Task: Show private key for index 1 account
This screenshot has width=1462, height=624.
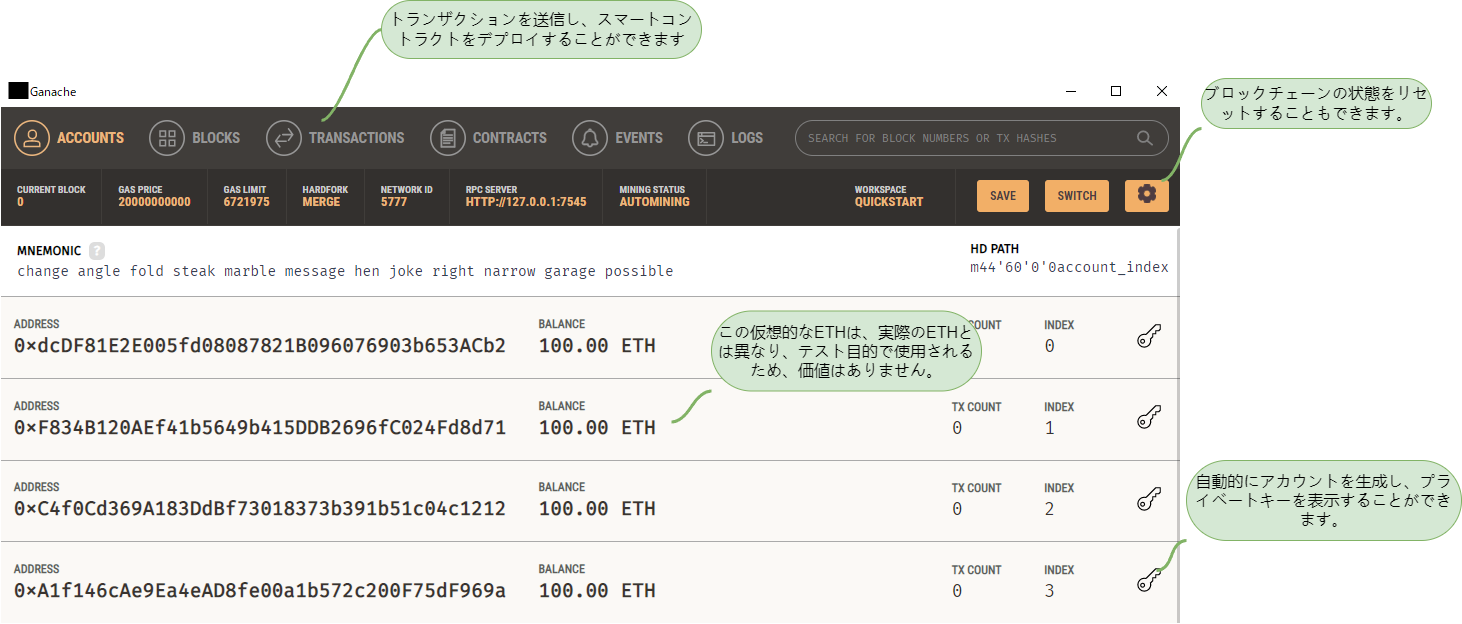Action: [1149, 418]
